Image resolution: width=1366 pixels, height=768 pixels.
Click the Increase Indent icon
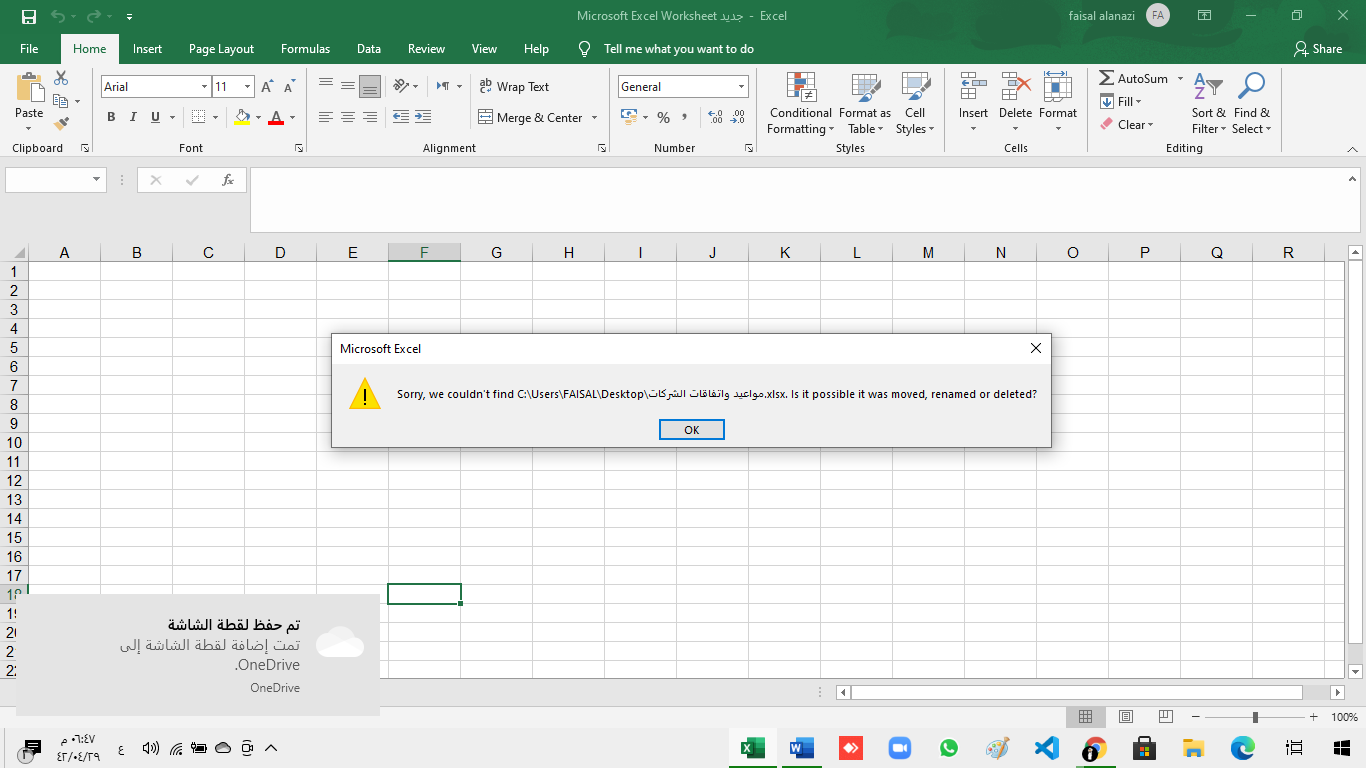[423, 117]
